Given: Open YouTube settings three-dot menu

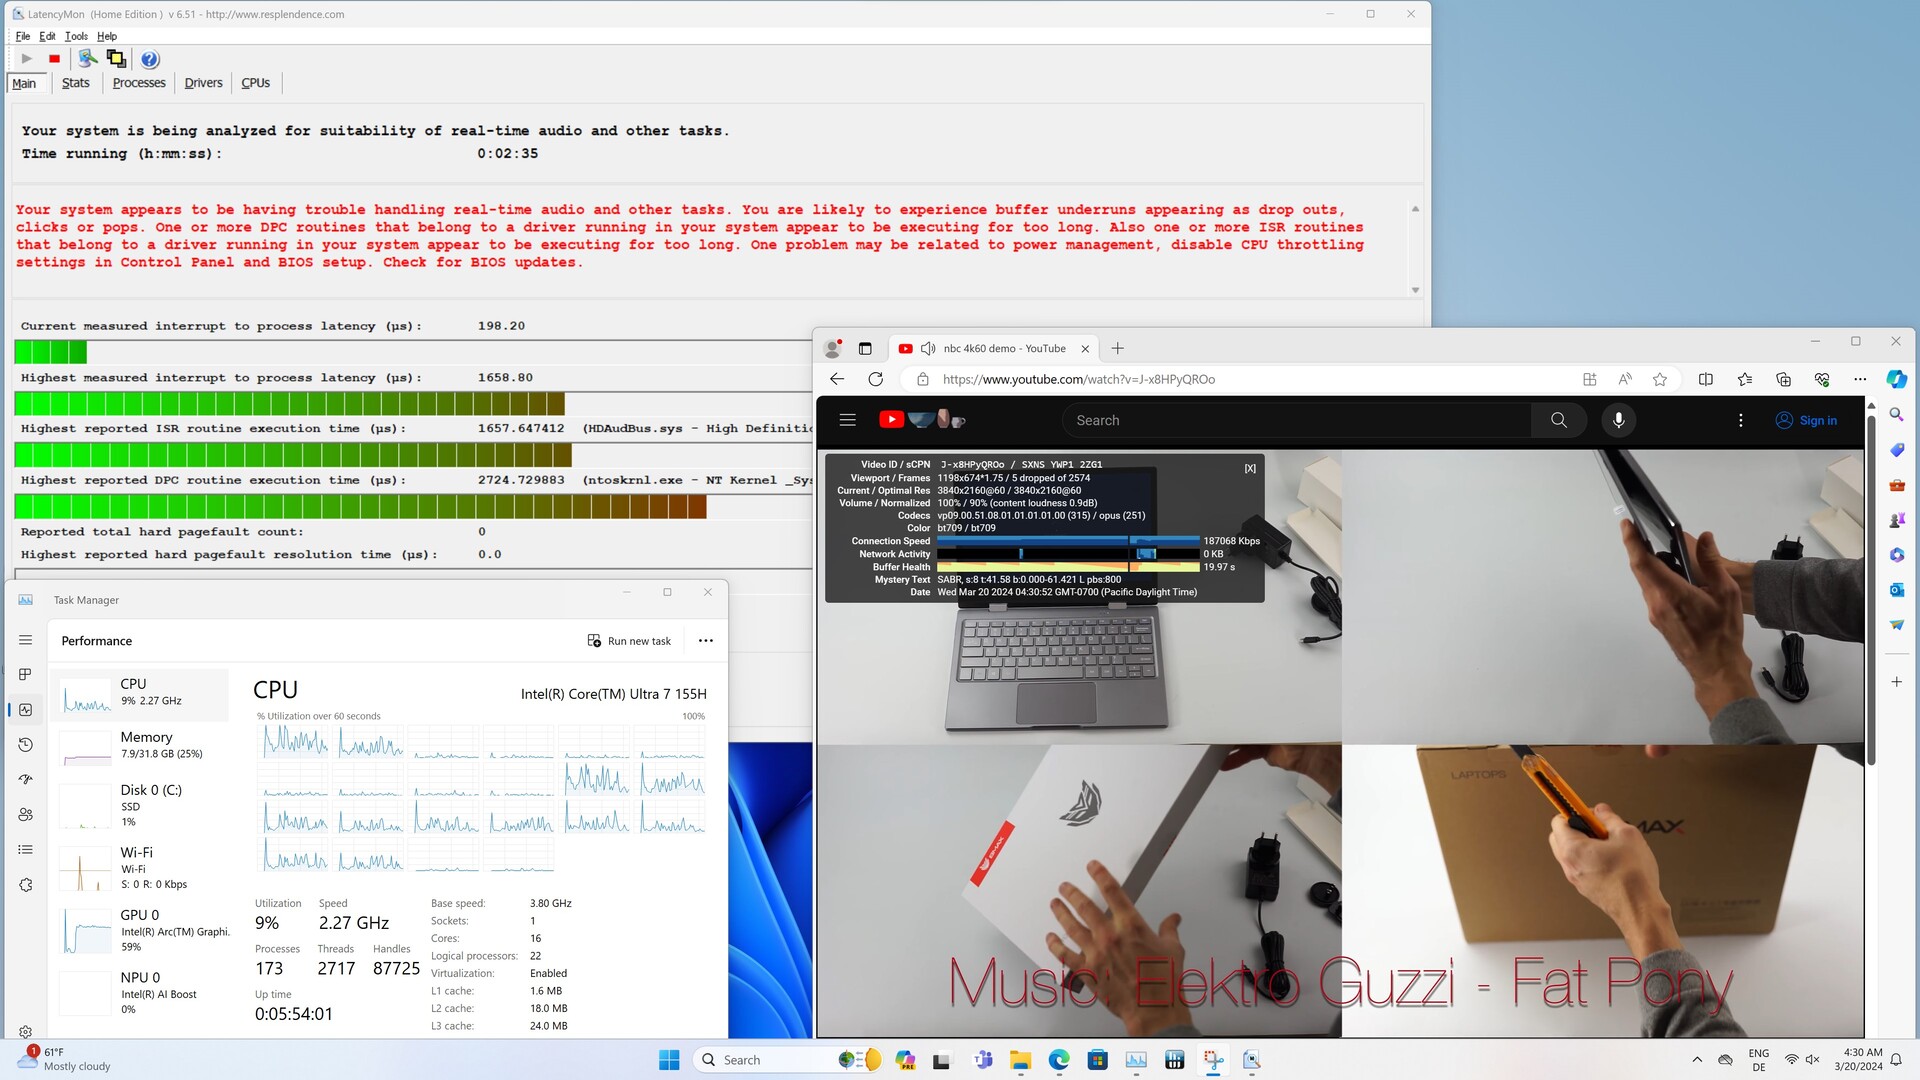Looking at the screenshot, I should pyautogui.click(x=1740, y=421).
